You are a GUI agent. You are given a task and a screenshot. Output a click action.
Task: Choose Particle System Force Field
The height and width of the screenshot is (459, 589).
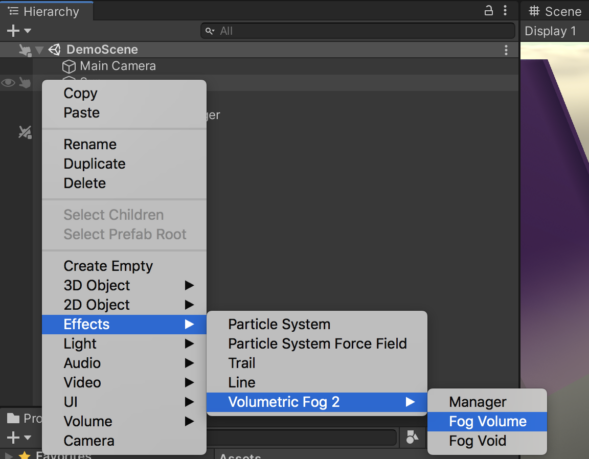317,344
